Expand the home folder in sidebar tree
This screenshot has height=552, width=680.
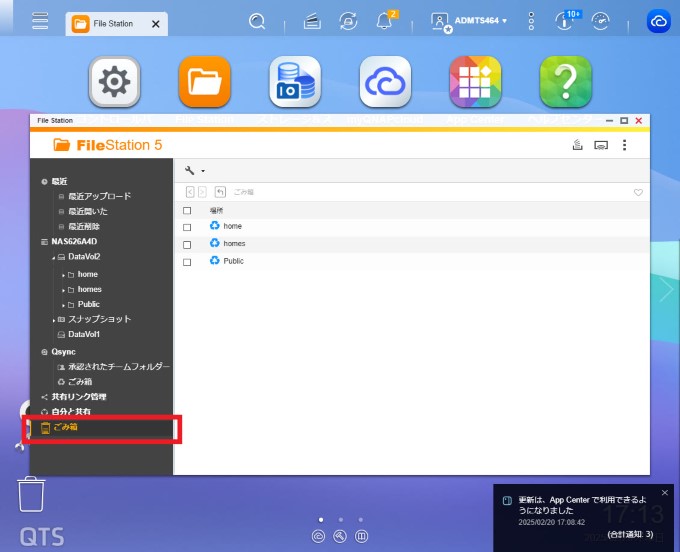(x=63, y=275)
